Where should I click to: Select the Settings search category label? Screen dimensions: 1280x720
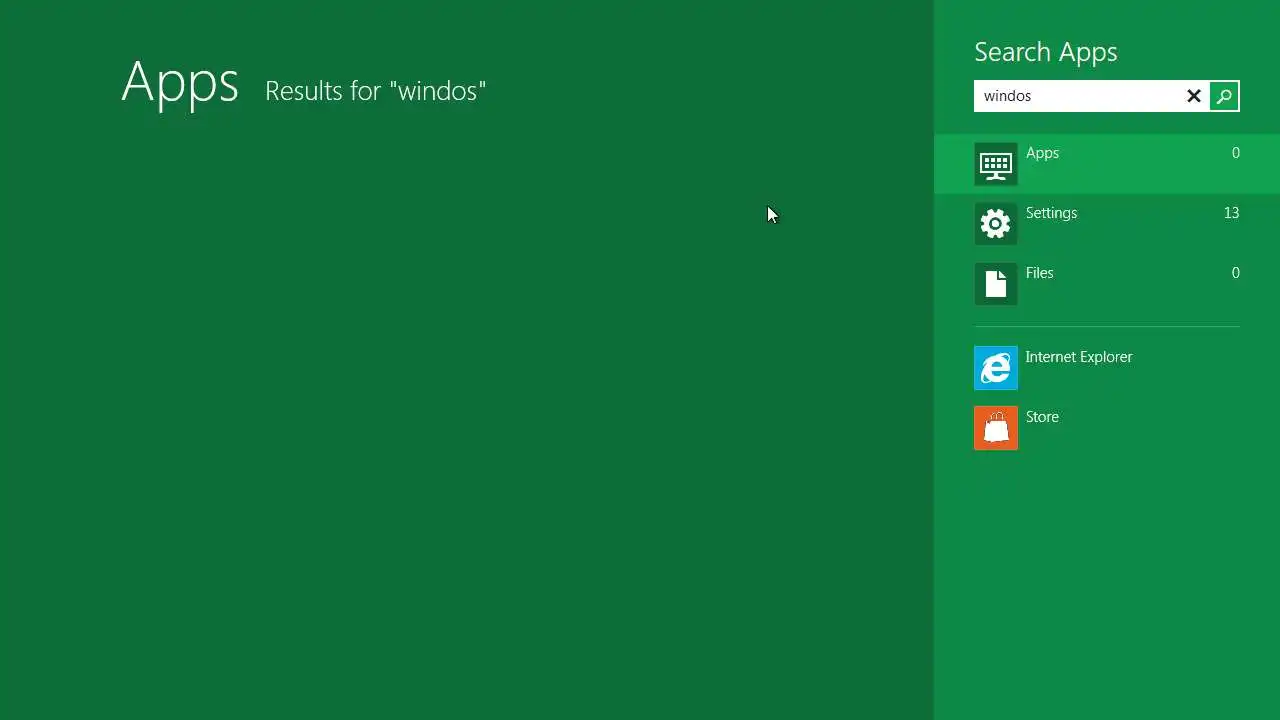tap(1051, 213)
